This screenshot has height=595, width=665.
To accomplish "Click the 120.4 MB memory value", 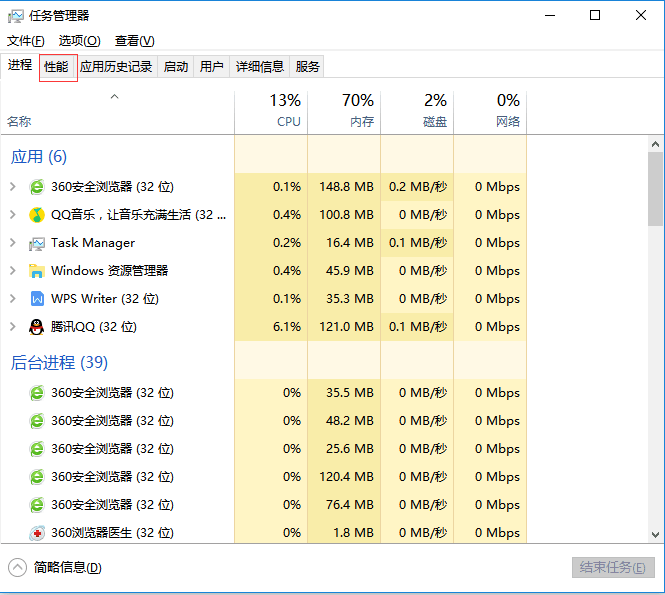I will (x=346, y=477).
